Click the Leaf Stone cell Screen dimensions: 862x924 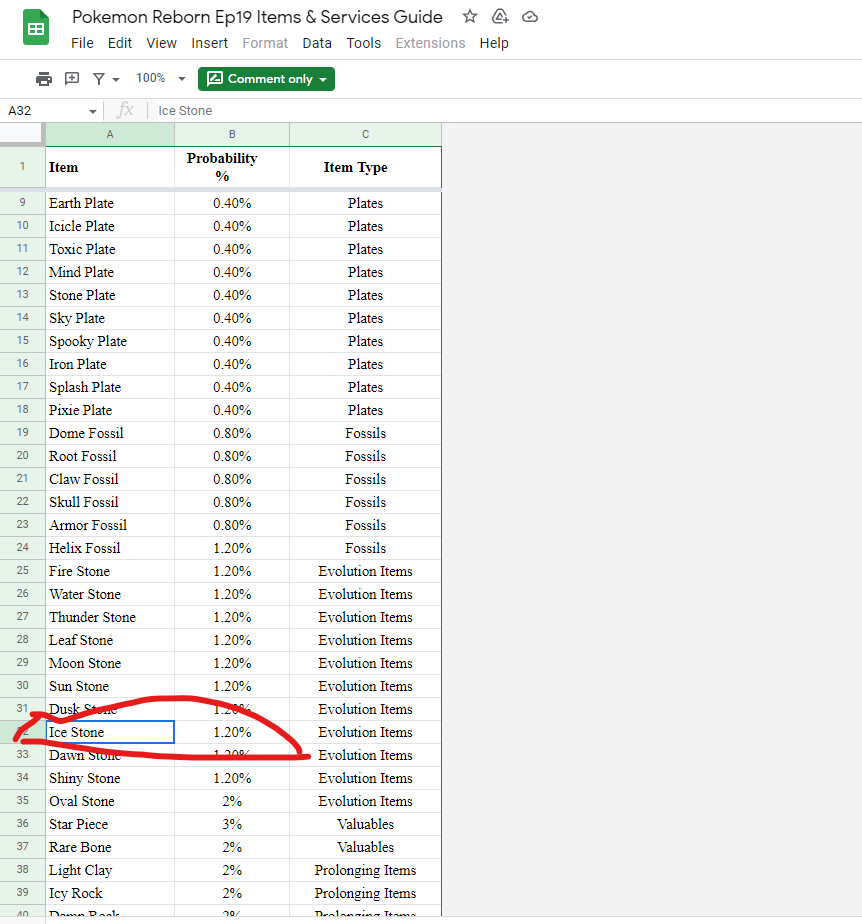point(110,640)
